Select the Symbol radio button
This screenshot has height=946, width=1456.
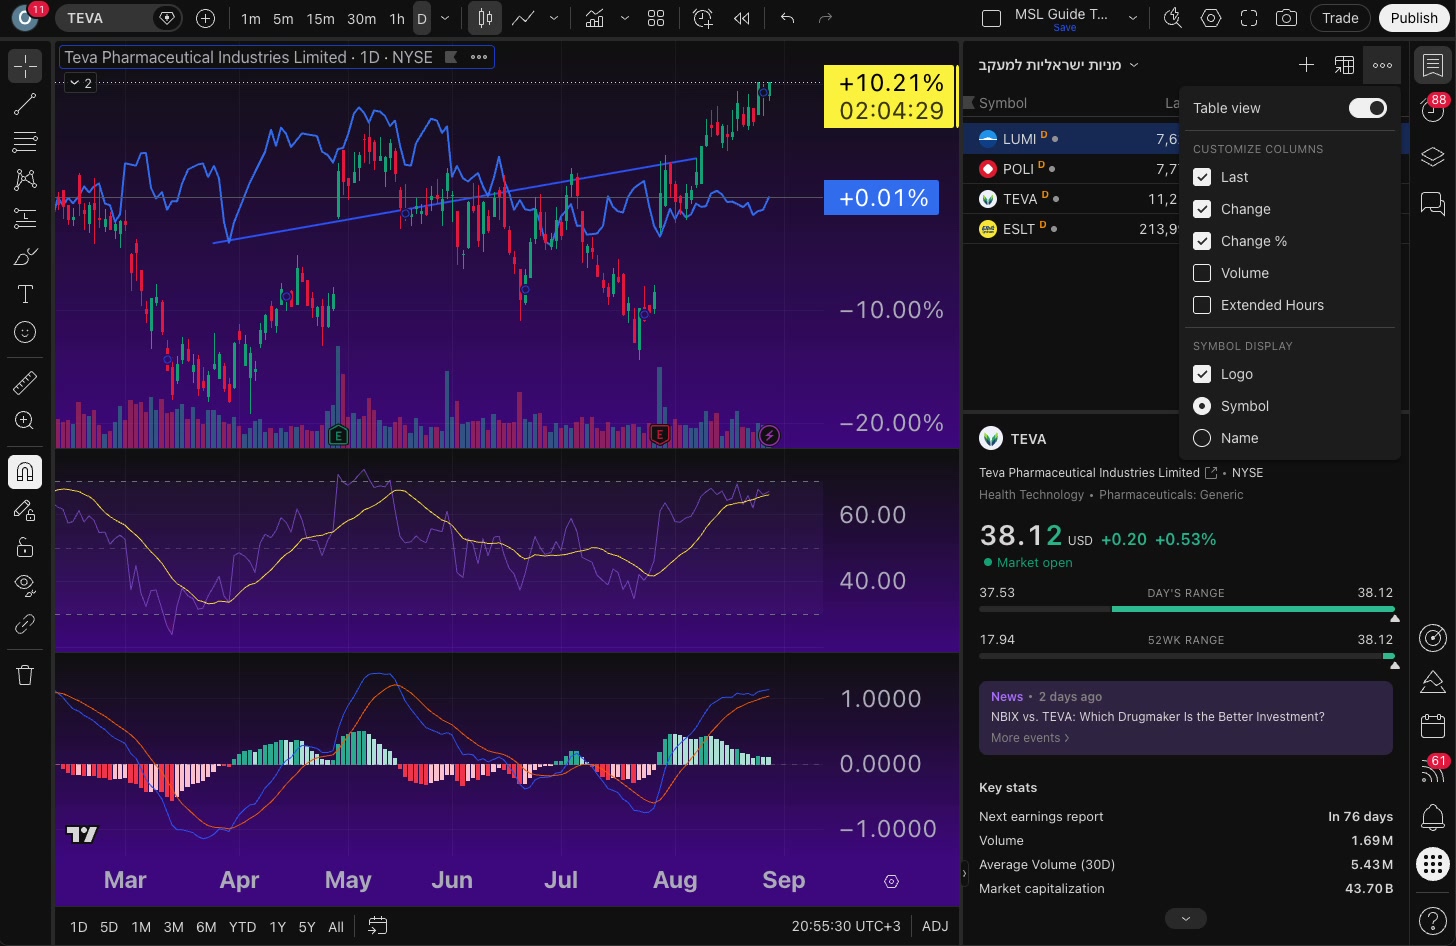pos(1202,406)
